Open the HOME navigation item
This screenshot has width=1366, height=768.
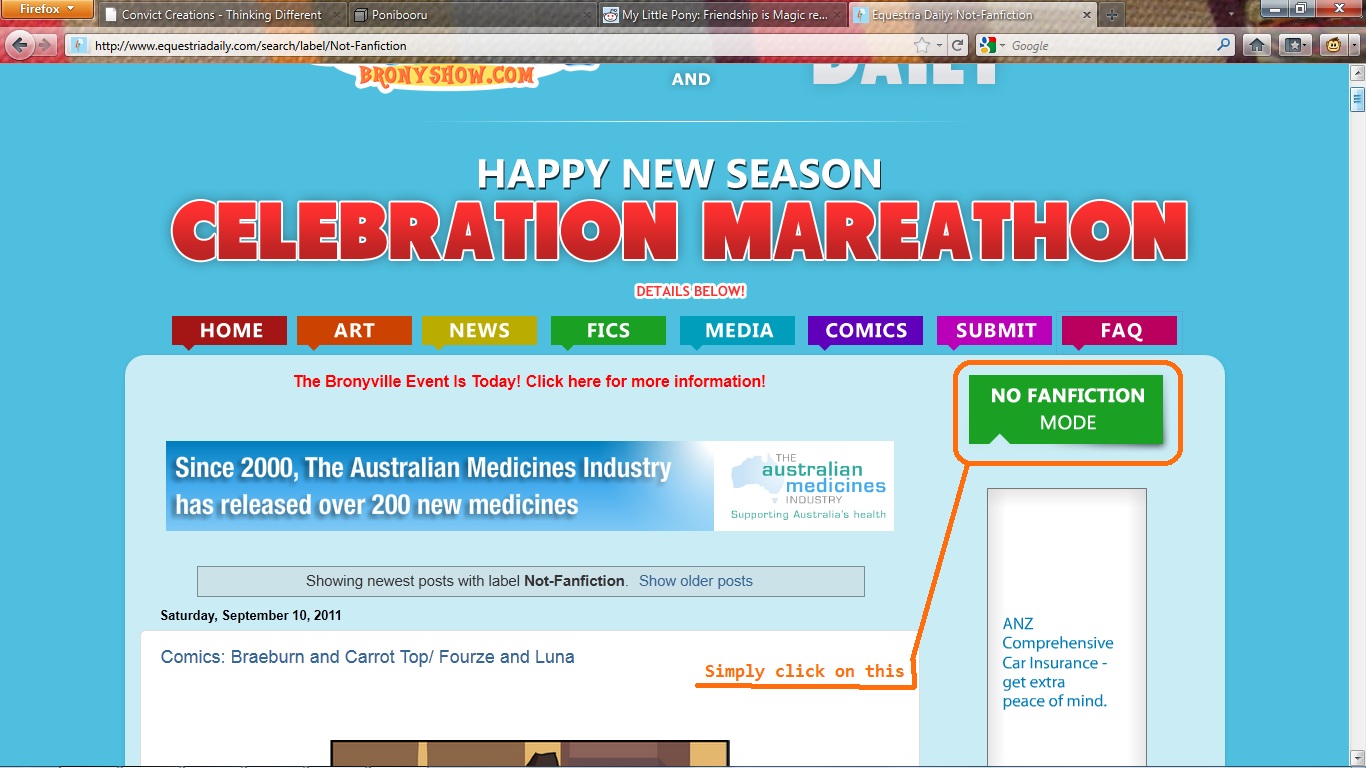(230, 331)
